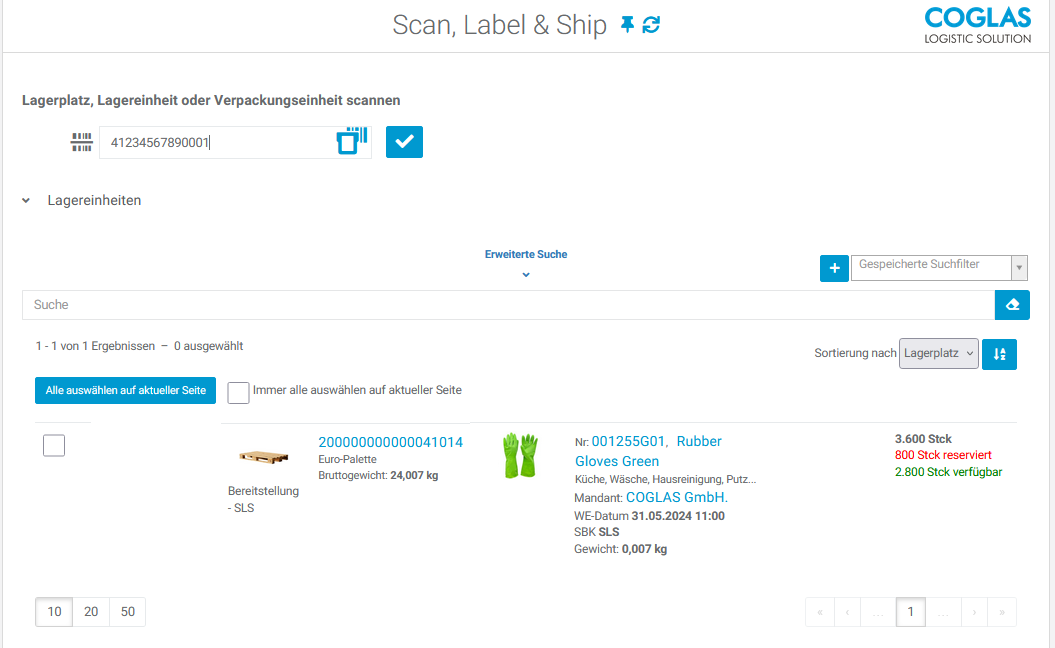Open the Sortierung nach Lagerplatz dropdown
Viewport: 1055px width, 648px height.
point(938,354)
